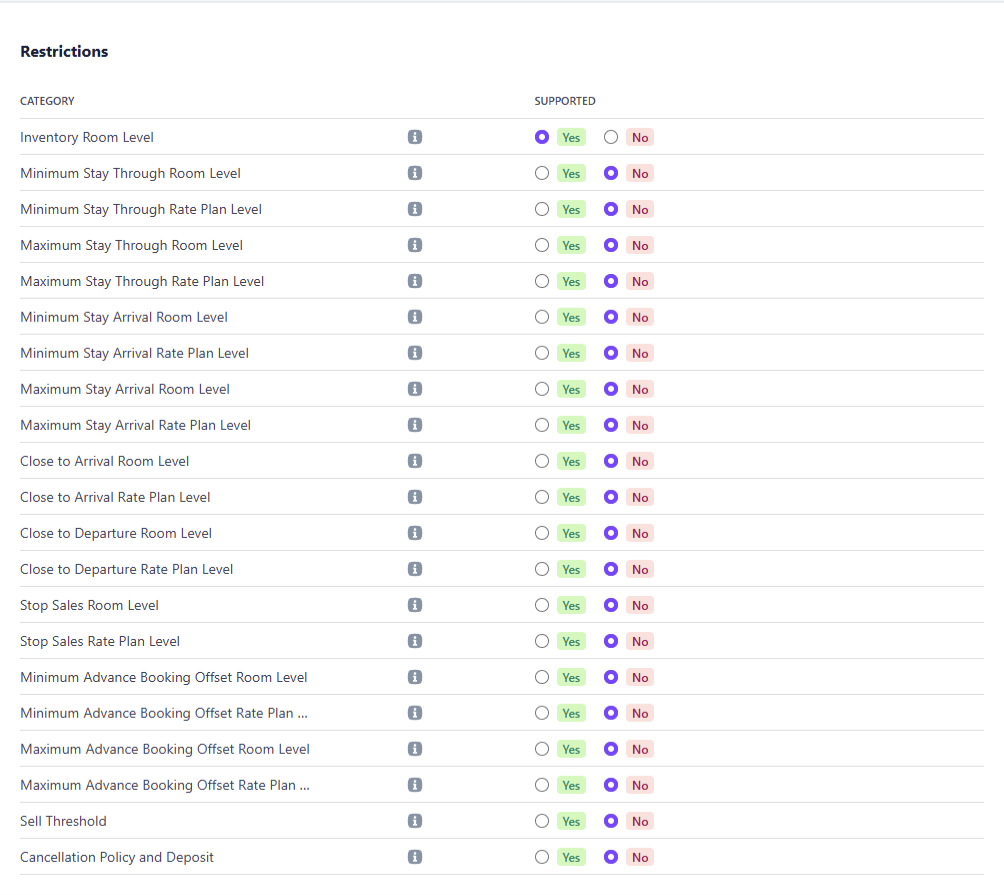Image resolution: width=1004 pixels, height=895 pixels.
Task: Click info icon for Inventory Room Level
Action: [x=415, y=137]
